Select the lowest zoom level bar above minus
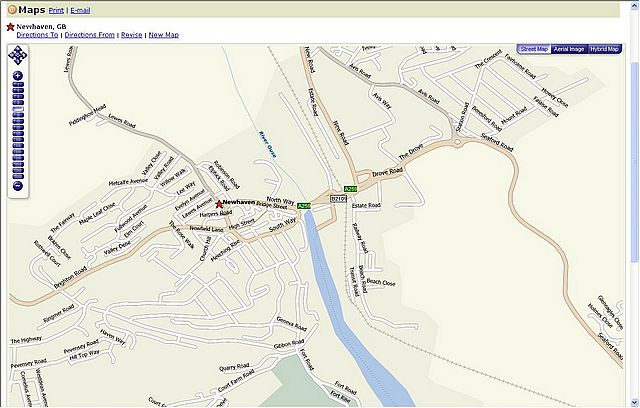 [18, 176]
